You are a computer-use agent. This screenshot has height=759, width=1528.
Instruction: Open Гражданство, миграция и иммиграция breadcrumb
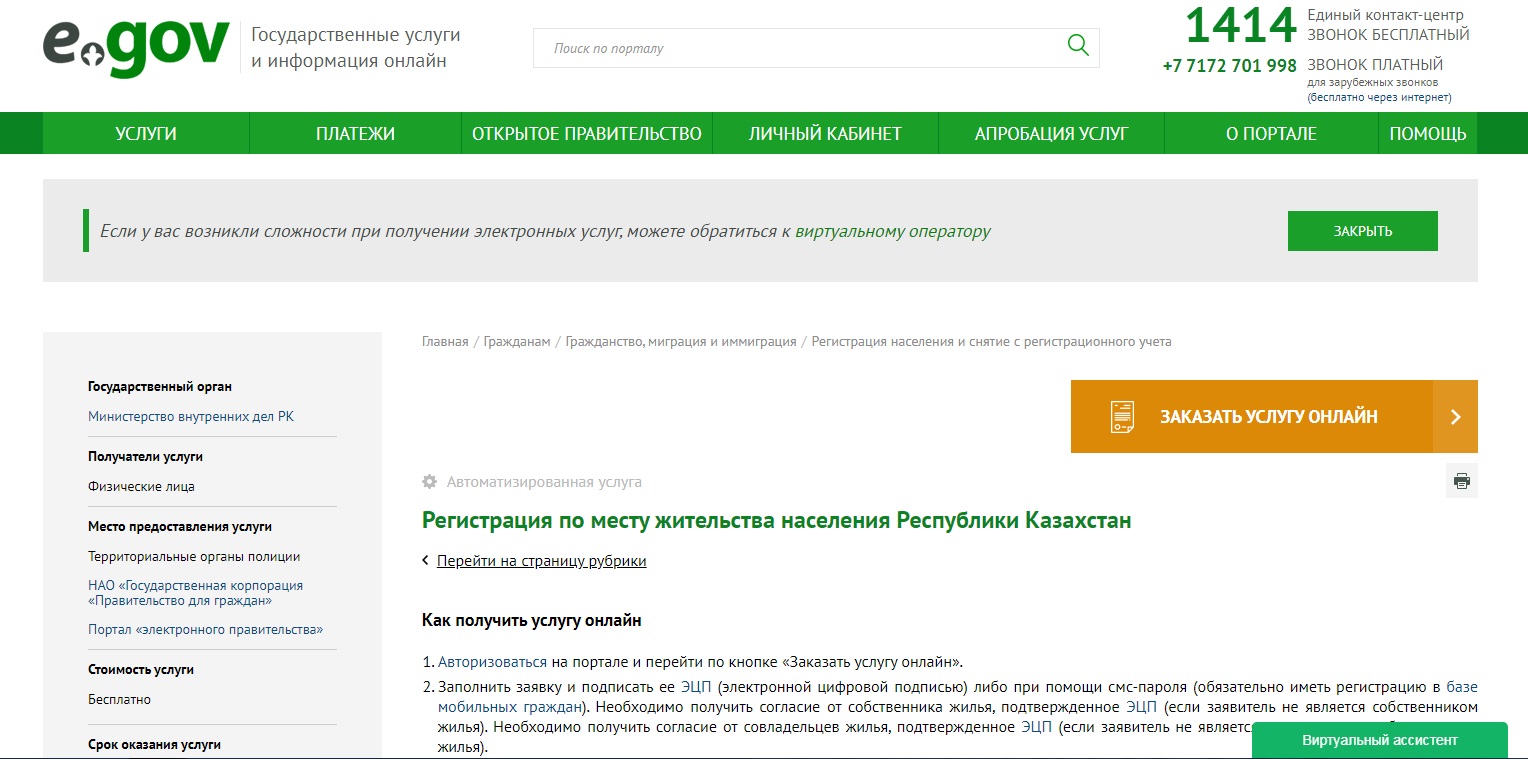point(681,342)
